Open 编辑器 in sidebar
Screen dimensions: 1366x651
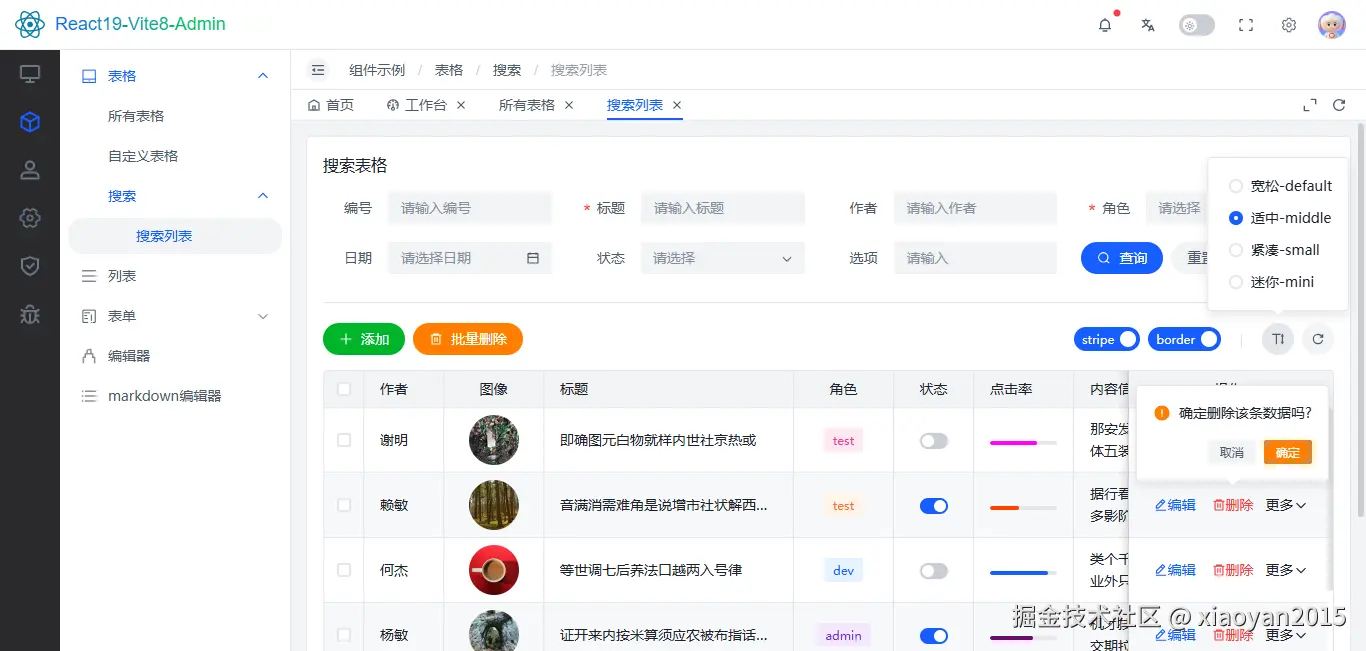175,356
